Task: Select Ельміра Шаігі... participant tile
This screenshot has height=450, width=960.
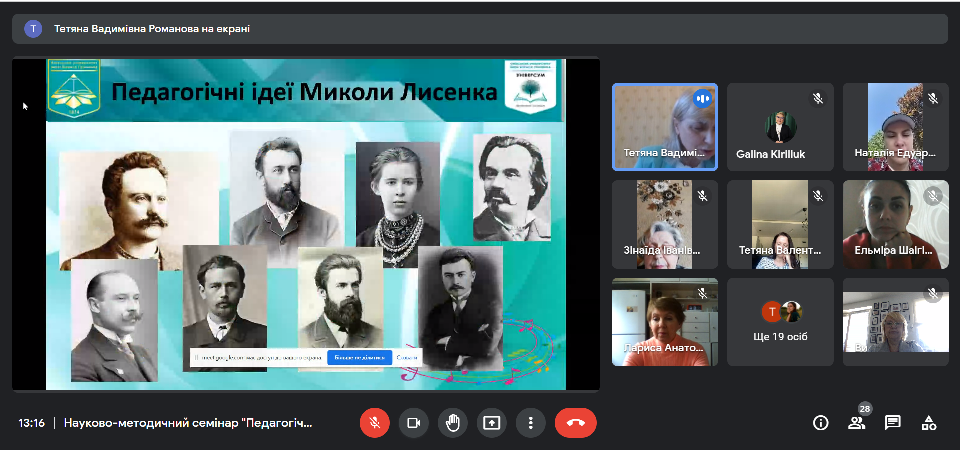Action: (x=896, y=224)
